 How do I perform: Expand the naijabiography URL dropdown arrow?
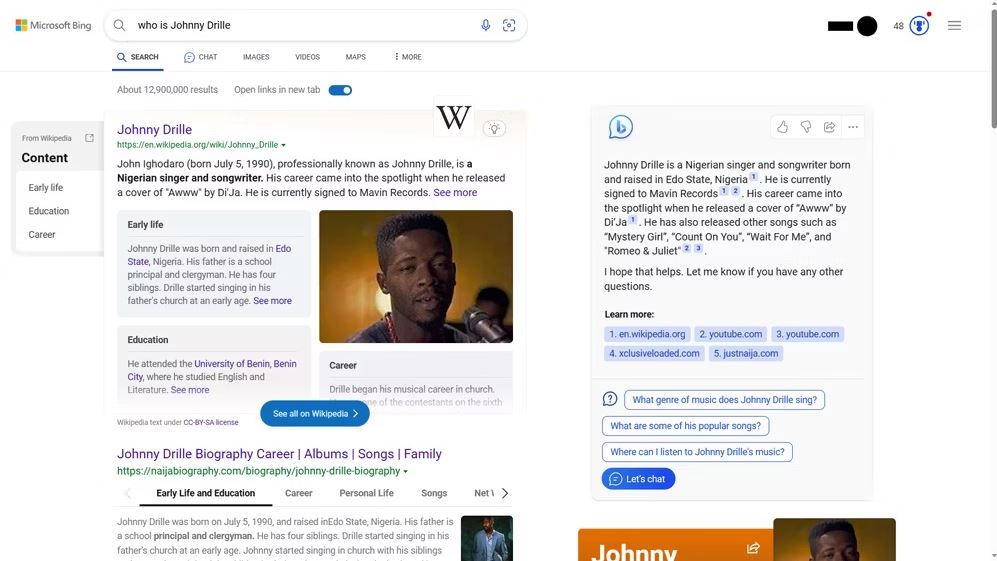406,471
